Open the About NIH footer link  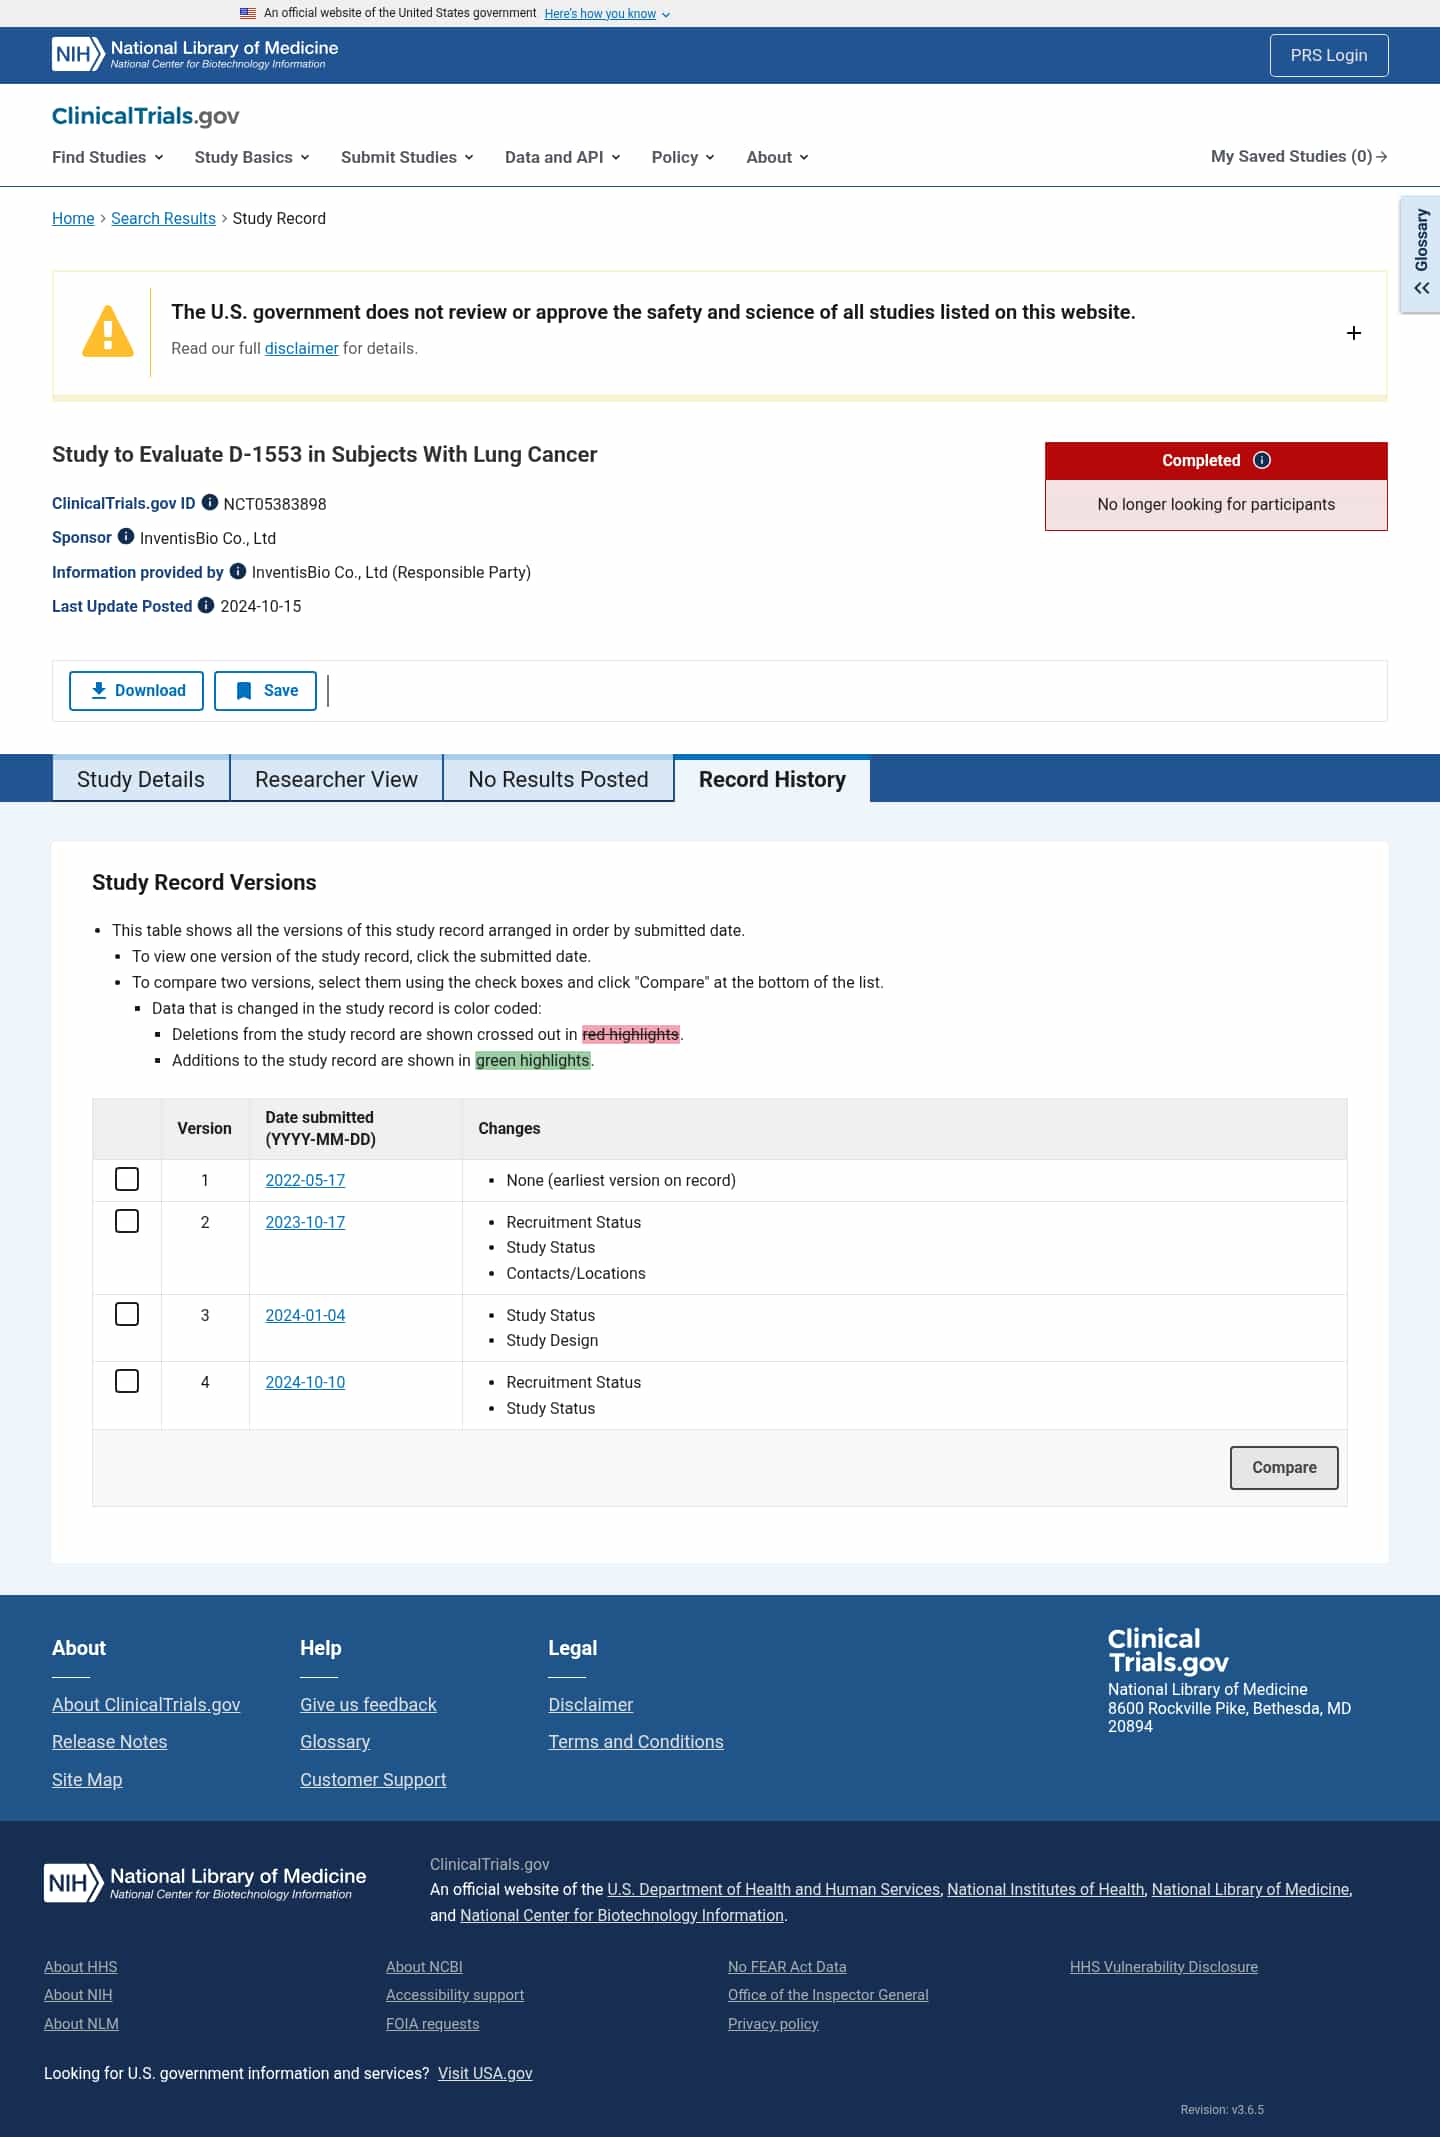(78, 1994)
